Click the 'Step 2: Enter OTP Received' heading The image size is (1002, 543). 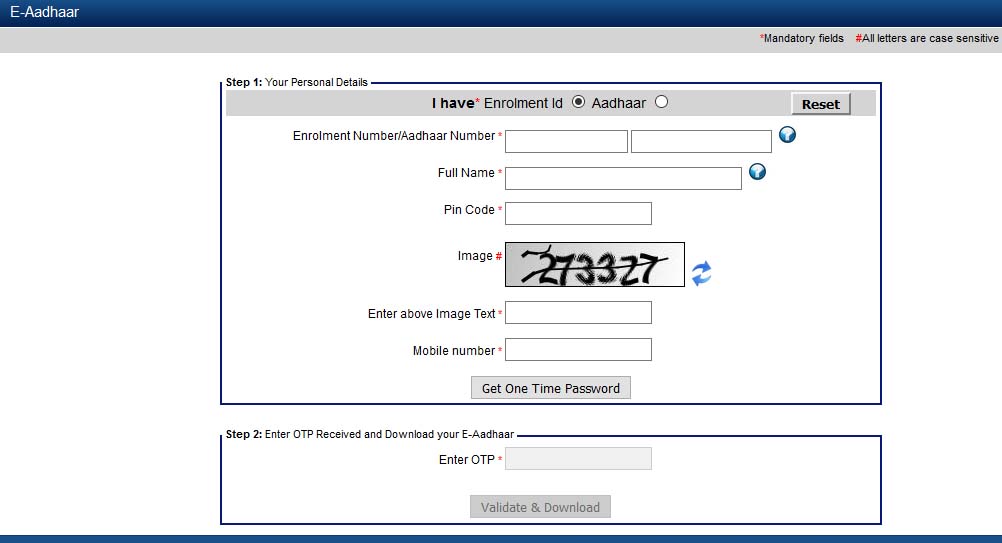[369, 434]
